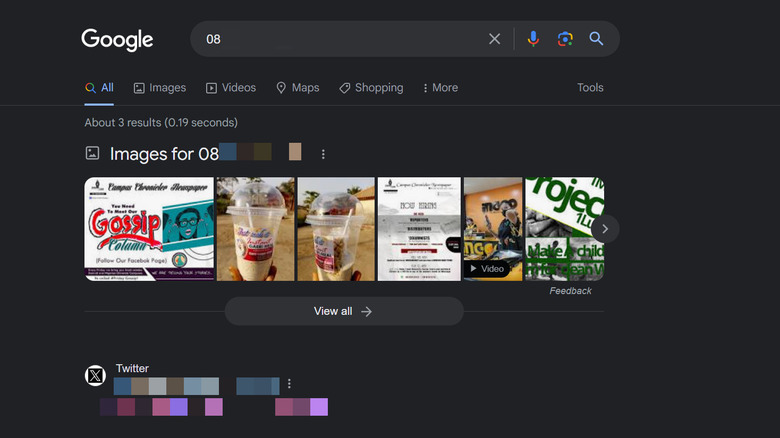Open second drink cup photo
The width and height of the screenshot is (780, 438).
(336, 229)
